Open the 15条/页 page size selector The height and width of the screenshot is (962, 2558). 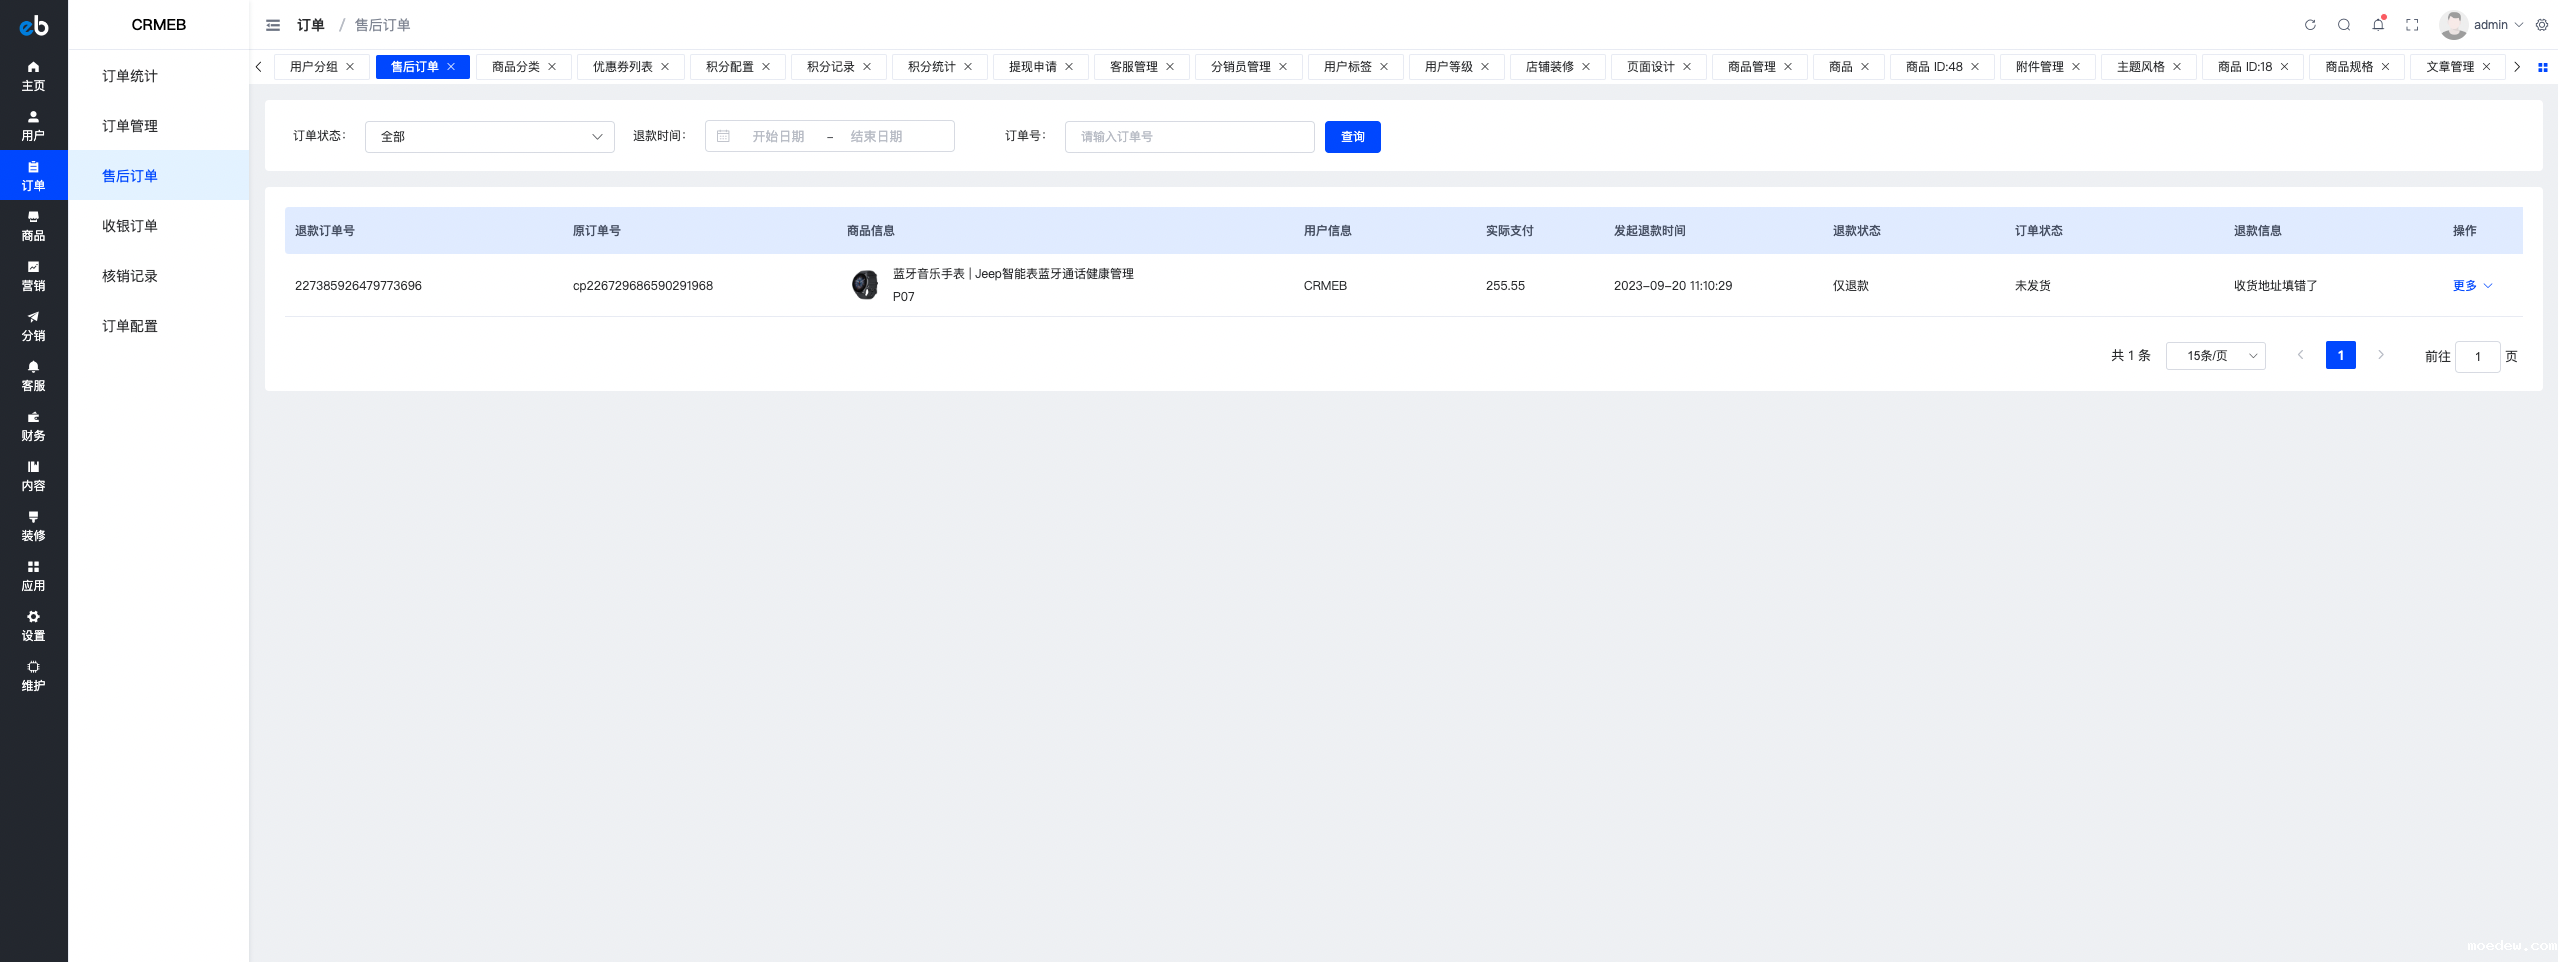click(x=2215, y=356)
